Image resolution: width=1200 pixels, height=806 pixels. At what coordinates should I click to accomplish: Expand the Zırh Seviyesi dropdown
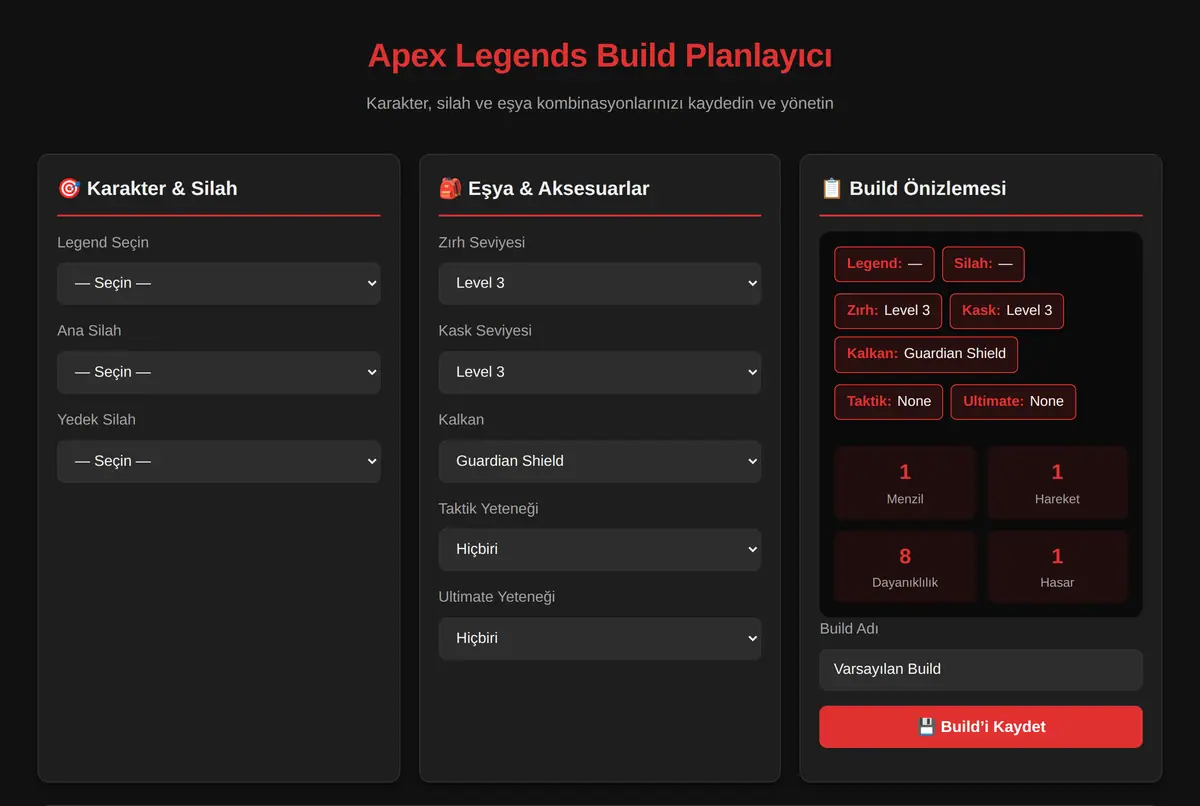599,283
